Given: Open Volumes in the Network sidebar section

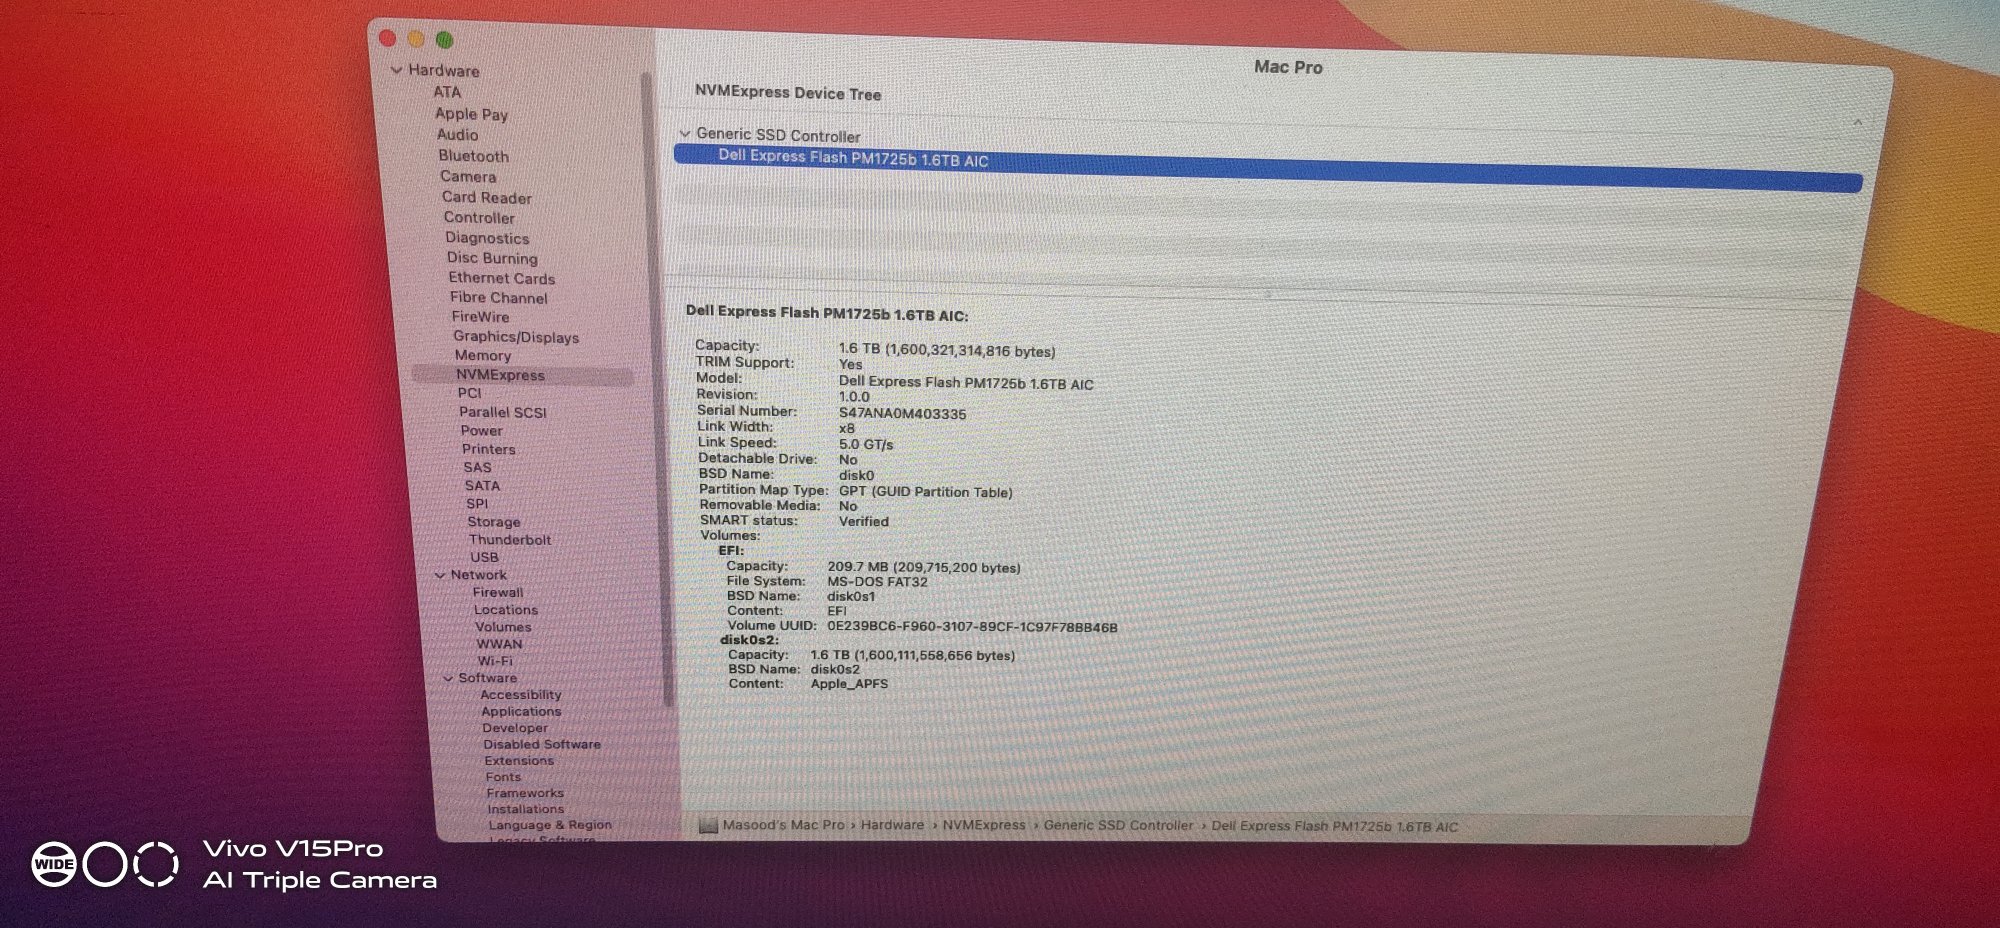Looking at the screenshot, I should point(503,627).
